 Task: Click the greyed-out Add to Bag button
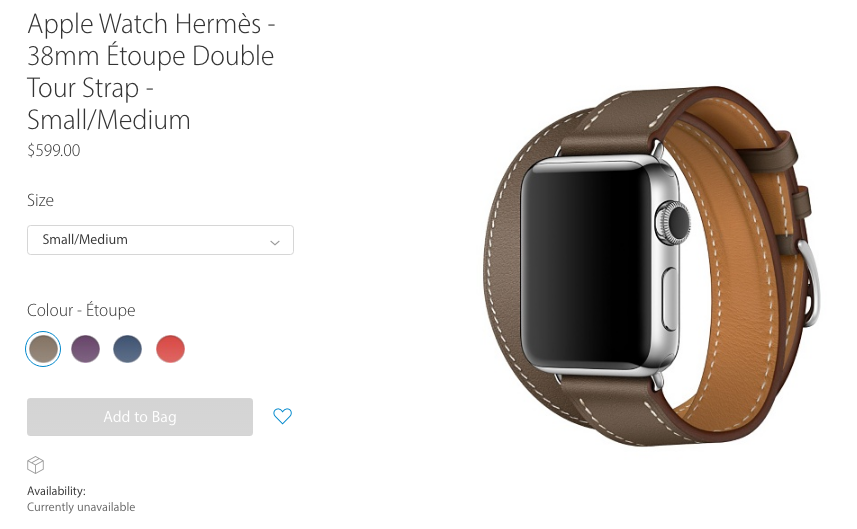click(140, 417)
